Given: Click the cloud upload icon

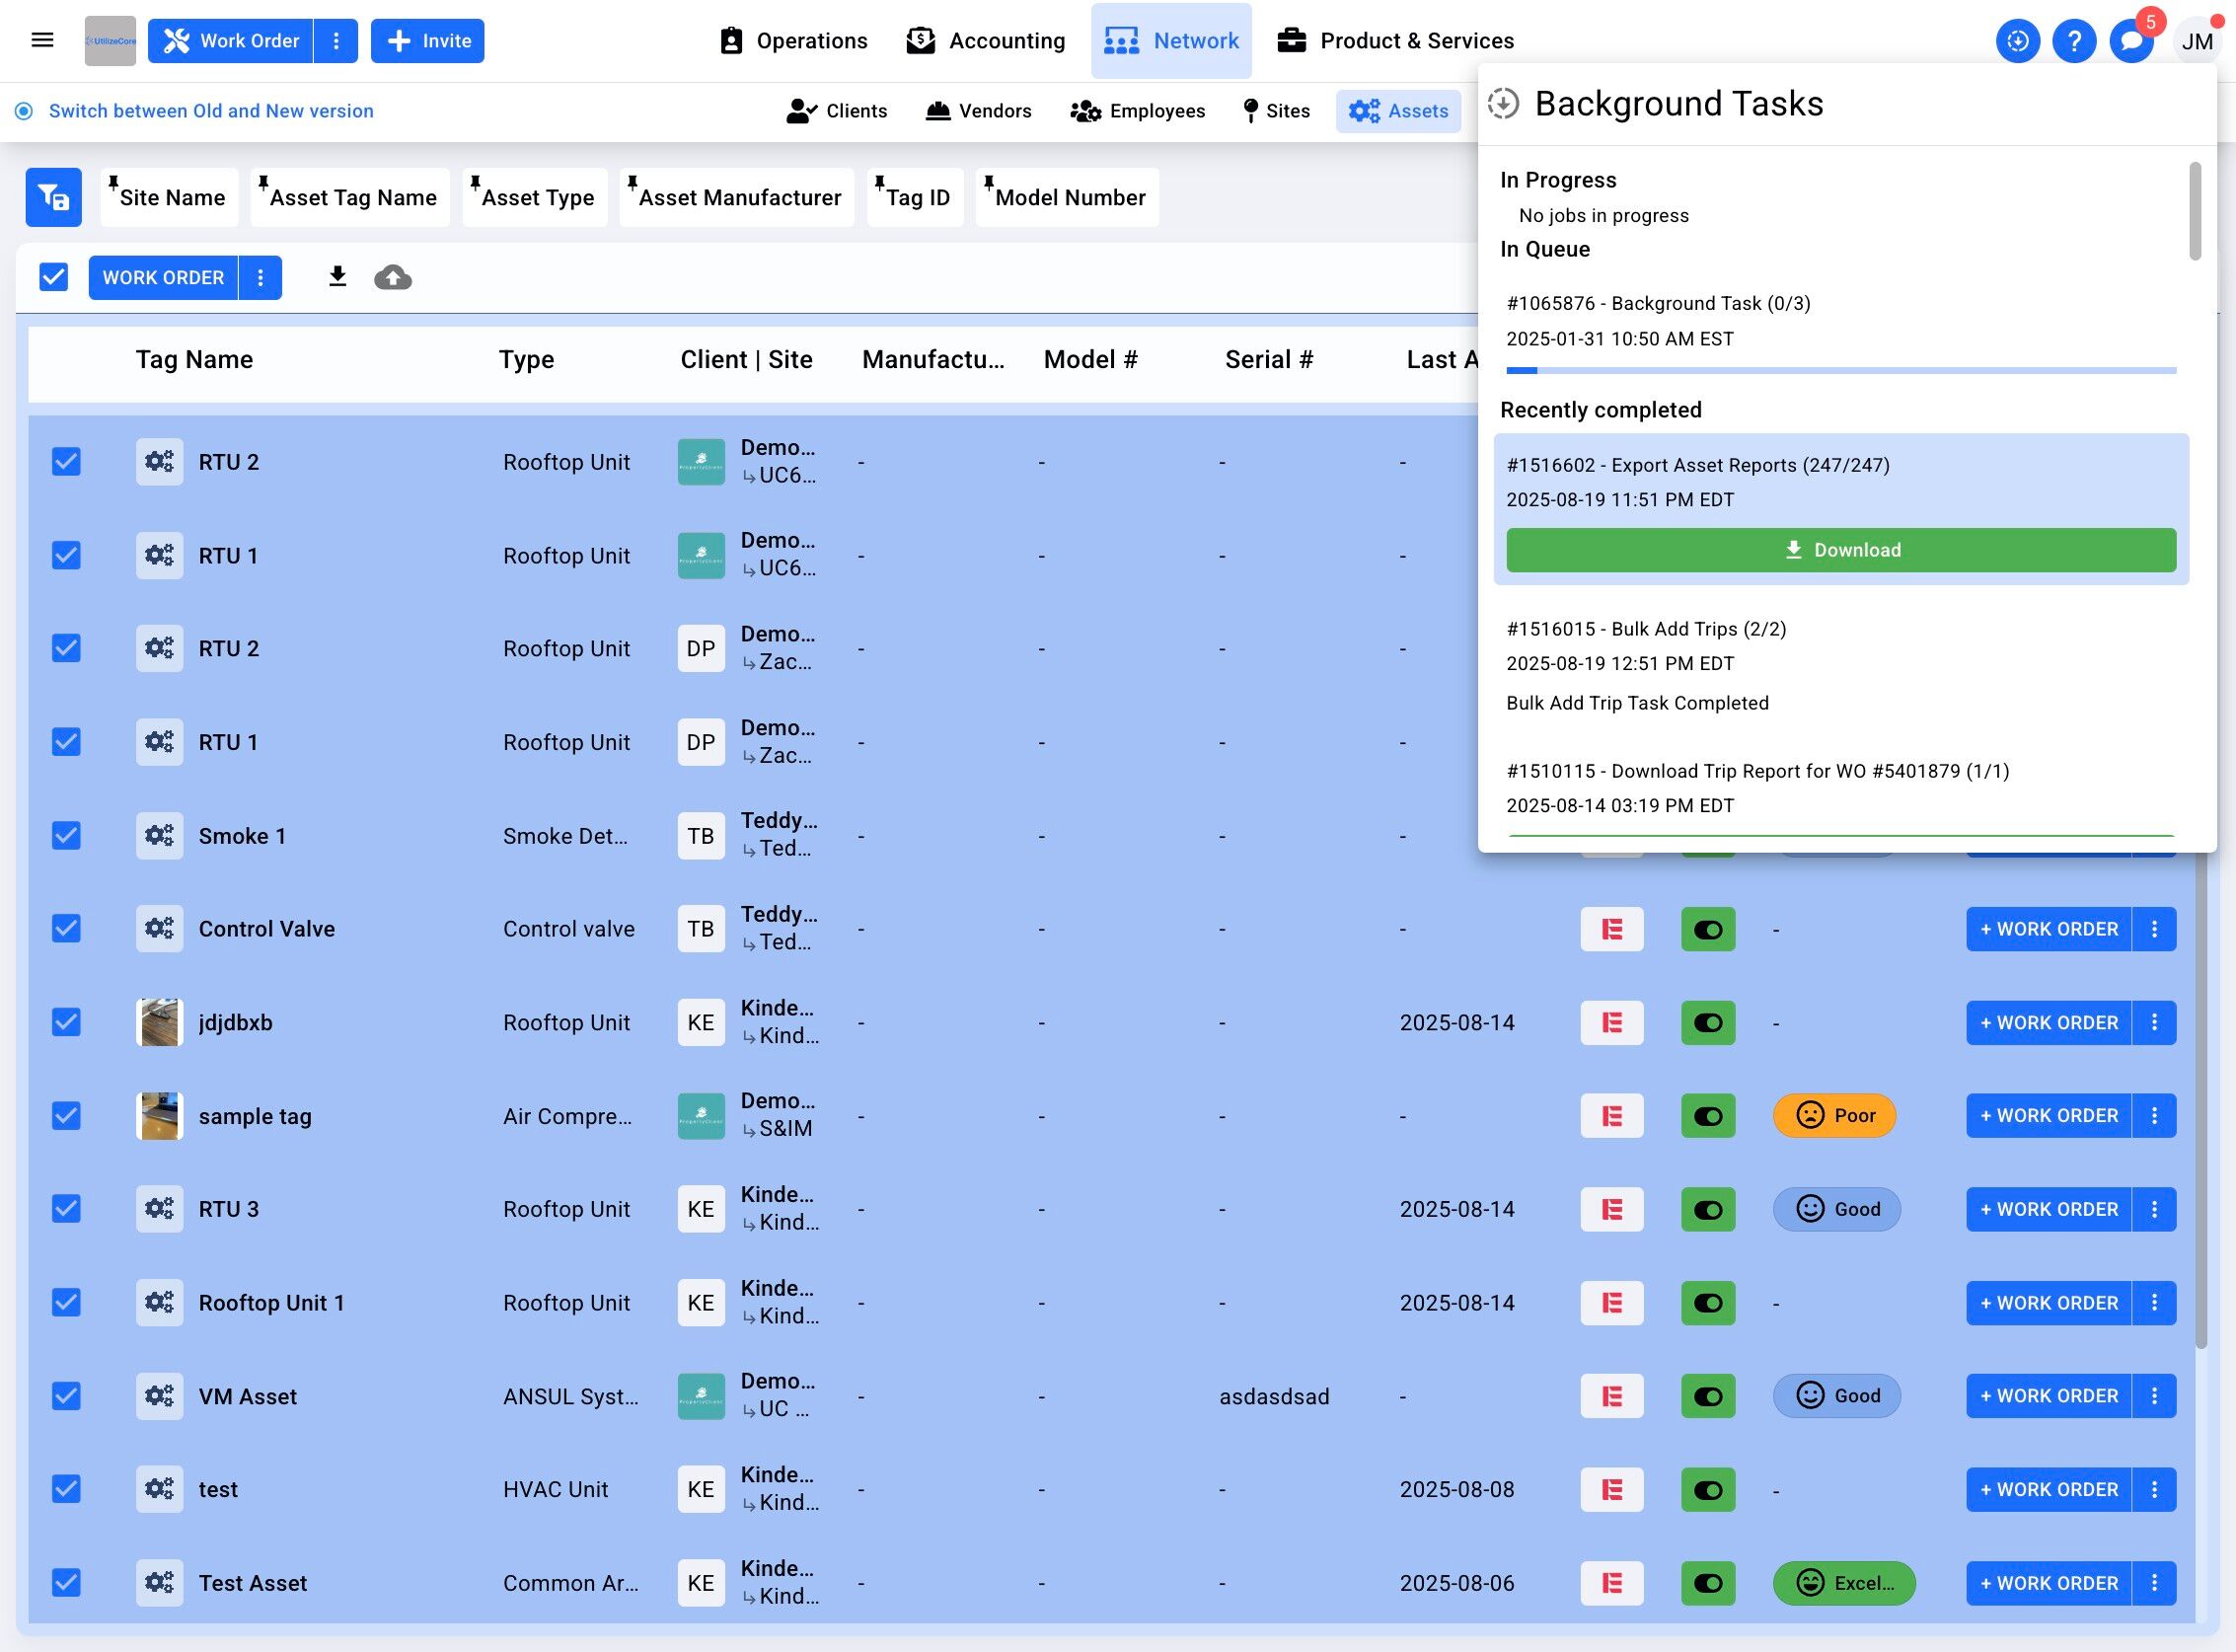Looking at the screenshot, I should tap(393, 277).
